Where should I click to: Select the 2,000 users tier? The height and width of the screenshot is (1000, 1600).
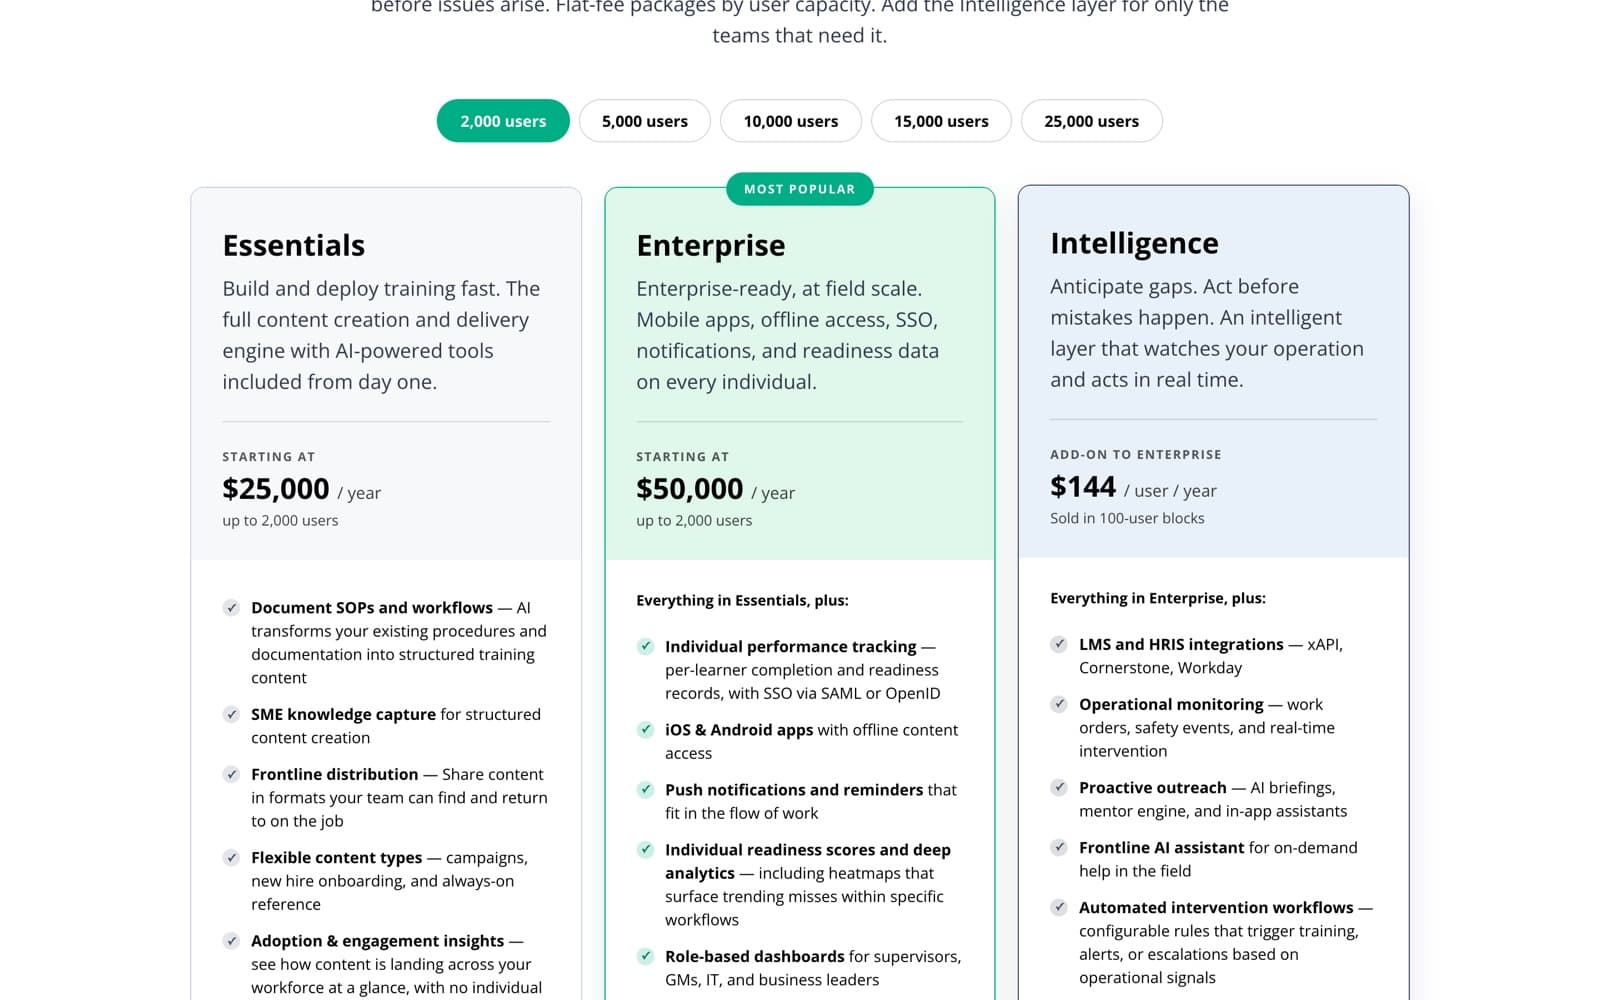pyautogui.click(x=503, y=121)
